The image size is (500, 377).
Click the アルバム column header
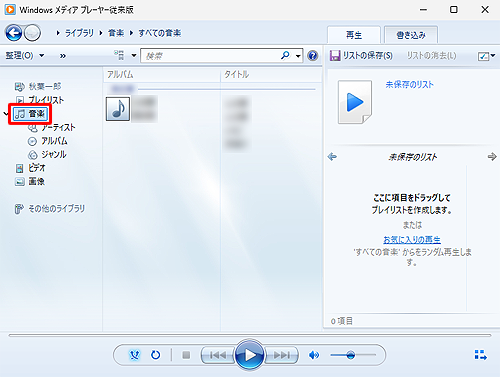point(161,74)
